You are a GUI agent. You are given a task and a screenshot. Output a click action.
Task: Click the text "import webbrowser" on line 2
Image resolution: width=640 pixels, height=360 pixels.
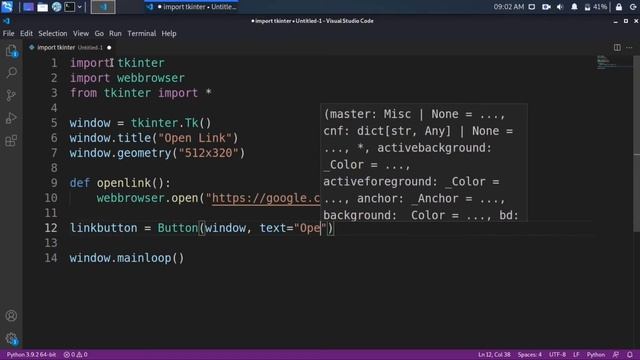(x=127, y=78)
